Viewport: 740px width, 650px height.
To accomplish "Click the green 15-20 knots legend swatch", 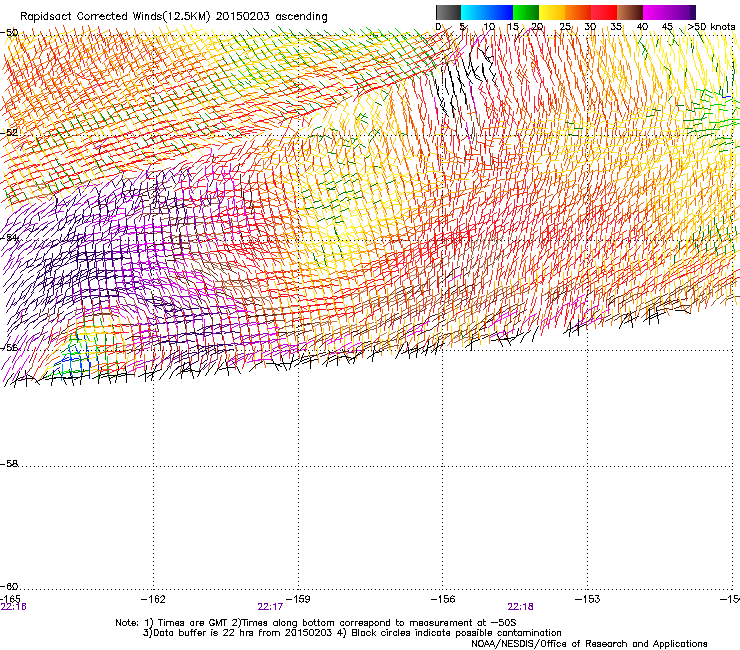I will 526,12.
